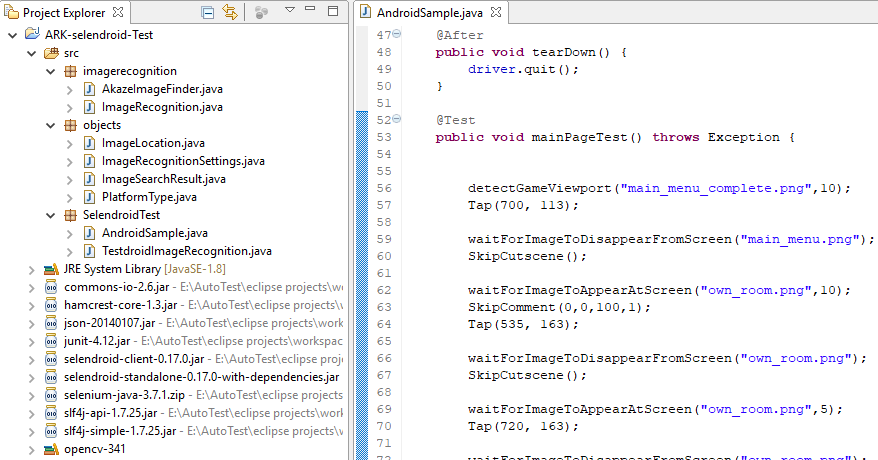This screenshot has height=460, width=878.
Task: Click line number 56 in the gutter
Action: (x=384, y=188)
